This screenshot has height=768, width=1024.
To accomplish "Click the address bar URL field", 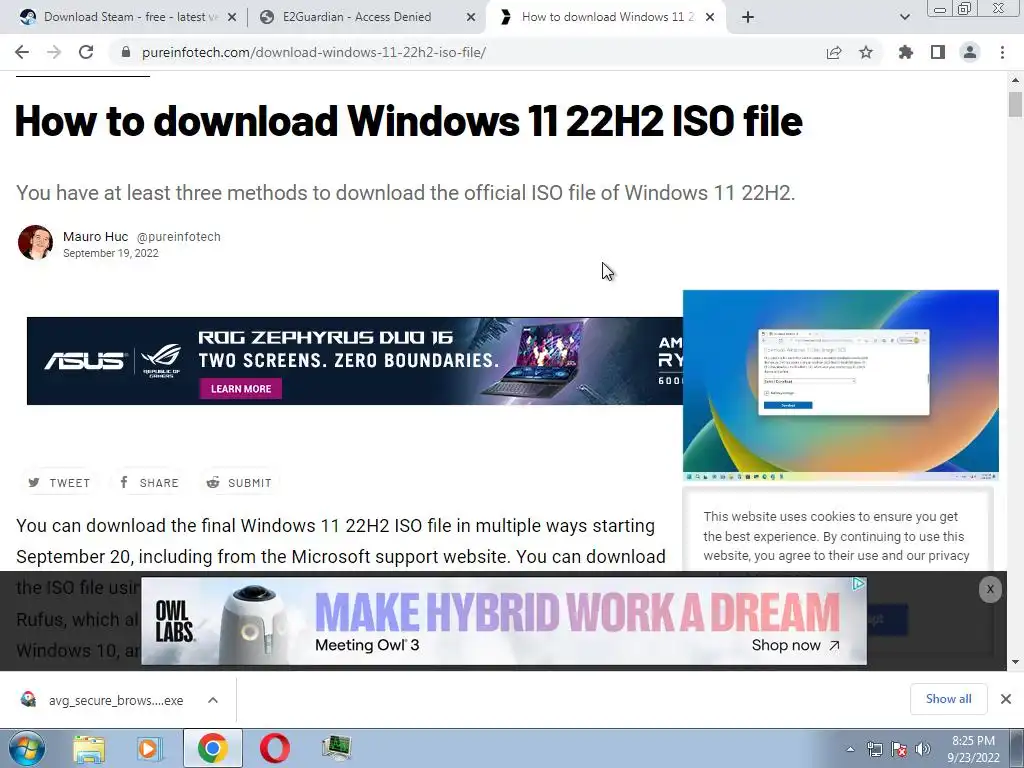I will tap(470, 52).
